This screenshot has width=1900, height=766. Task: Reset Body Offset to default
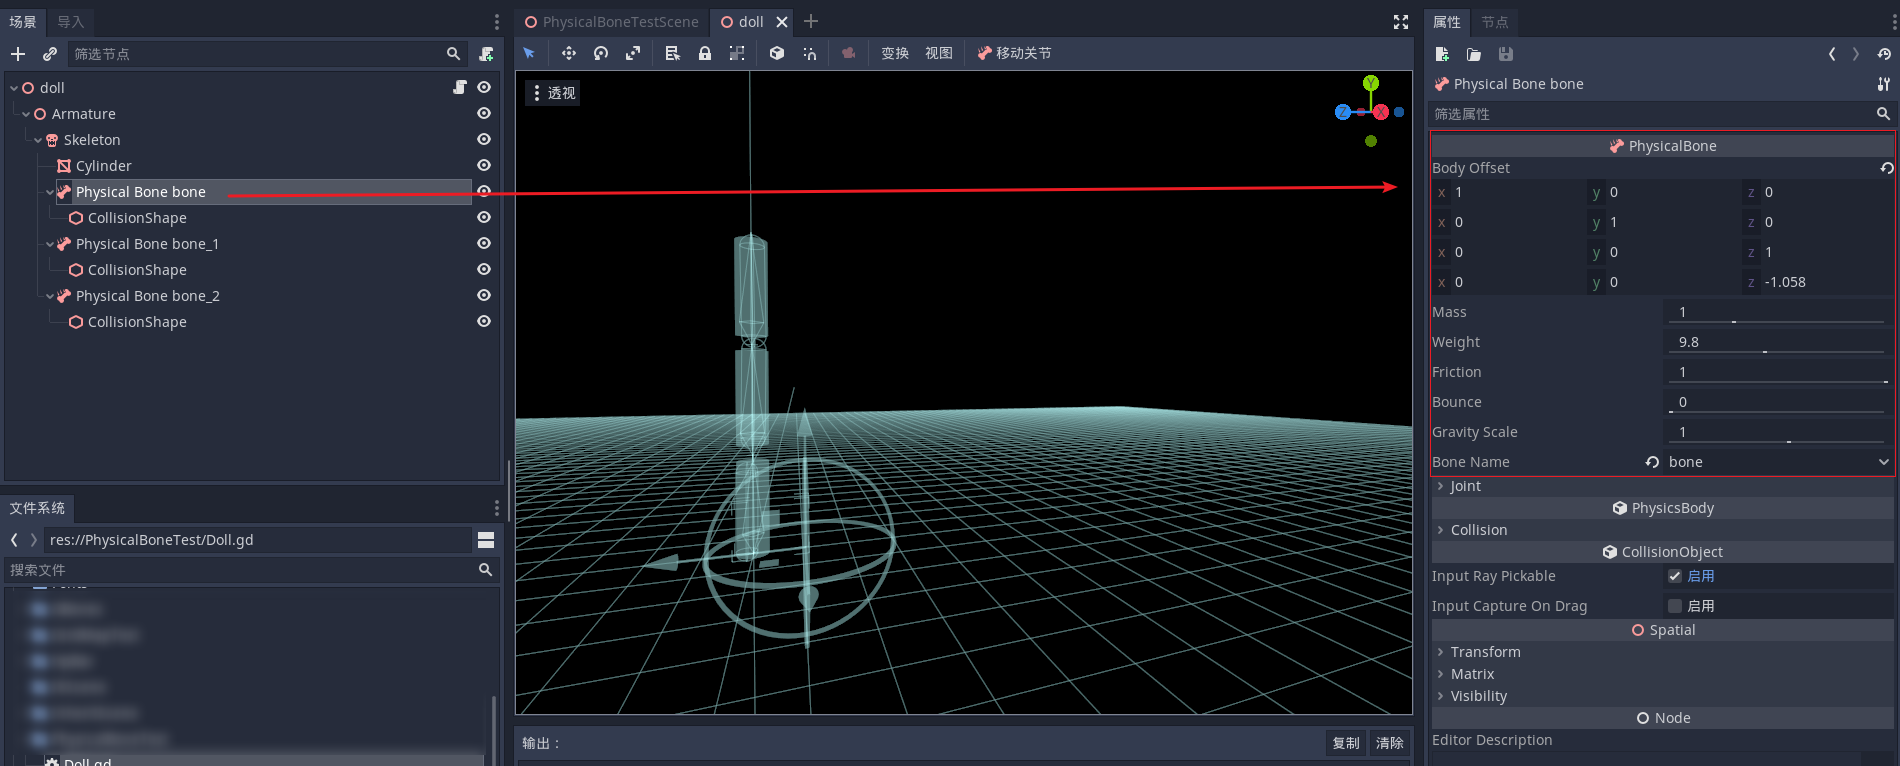tap(1887, 168)
